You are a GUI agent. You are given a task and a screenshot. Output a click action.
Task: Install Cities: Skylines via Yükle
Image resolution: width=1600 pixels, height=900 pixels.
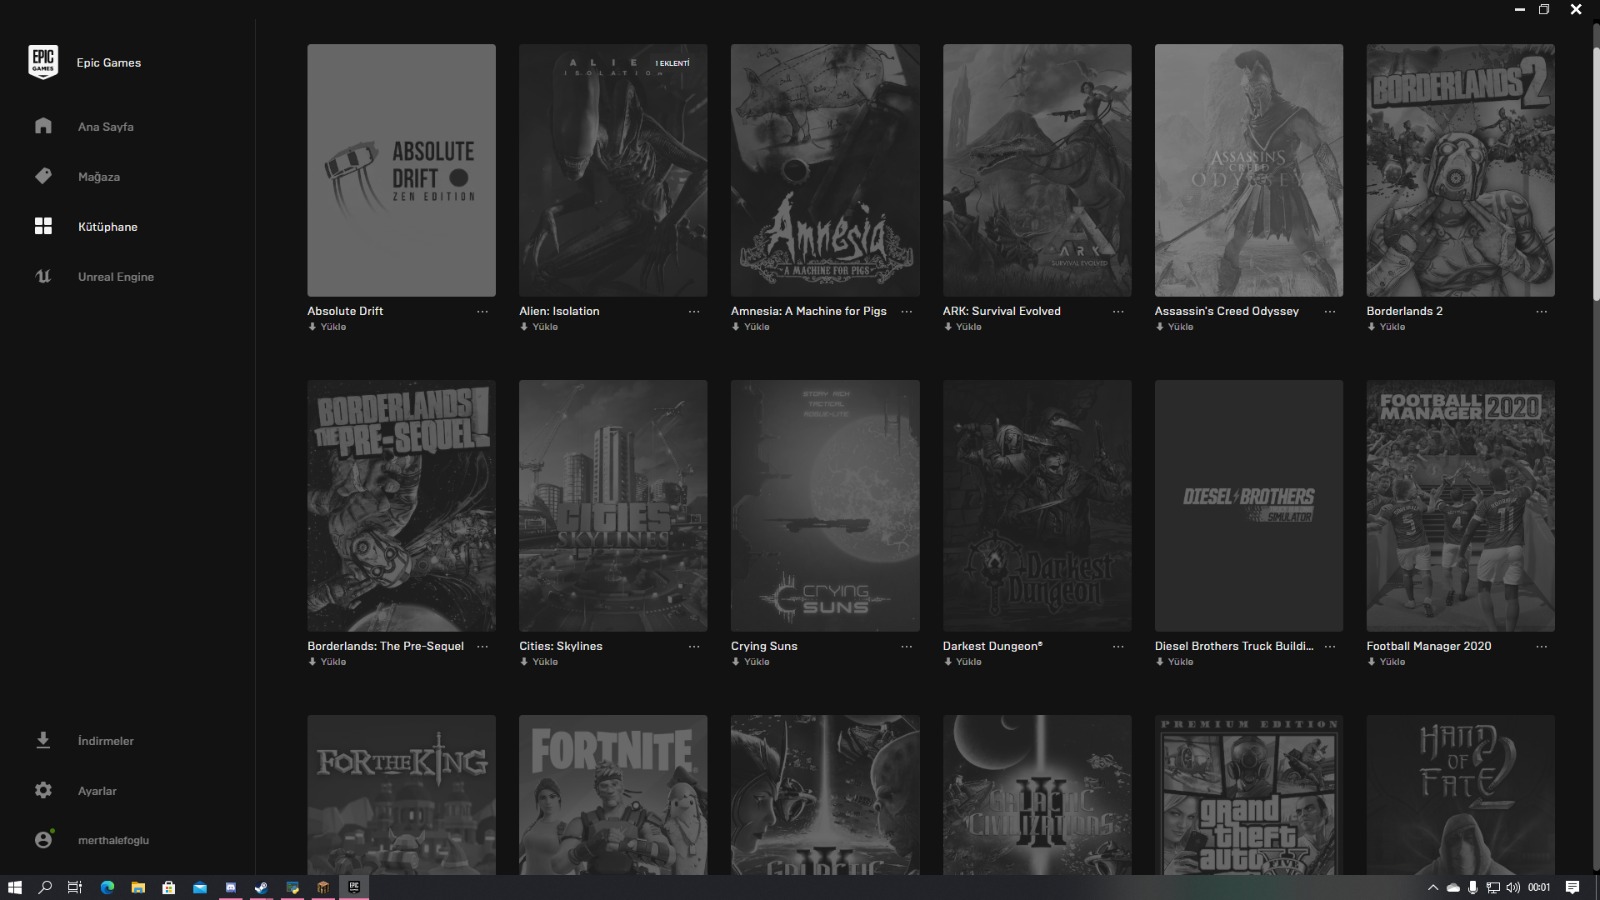539,662
